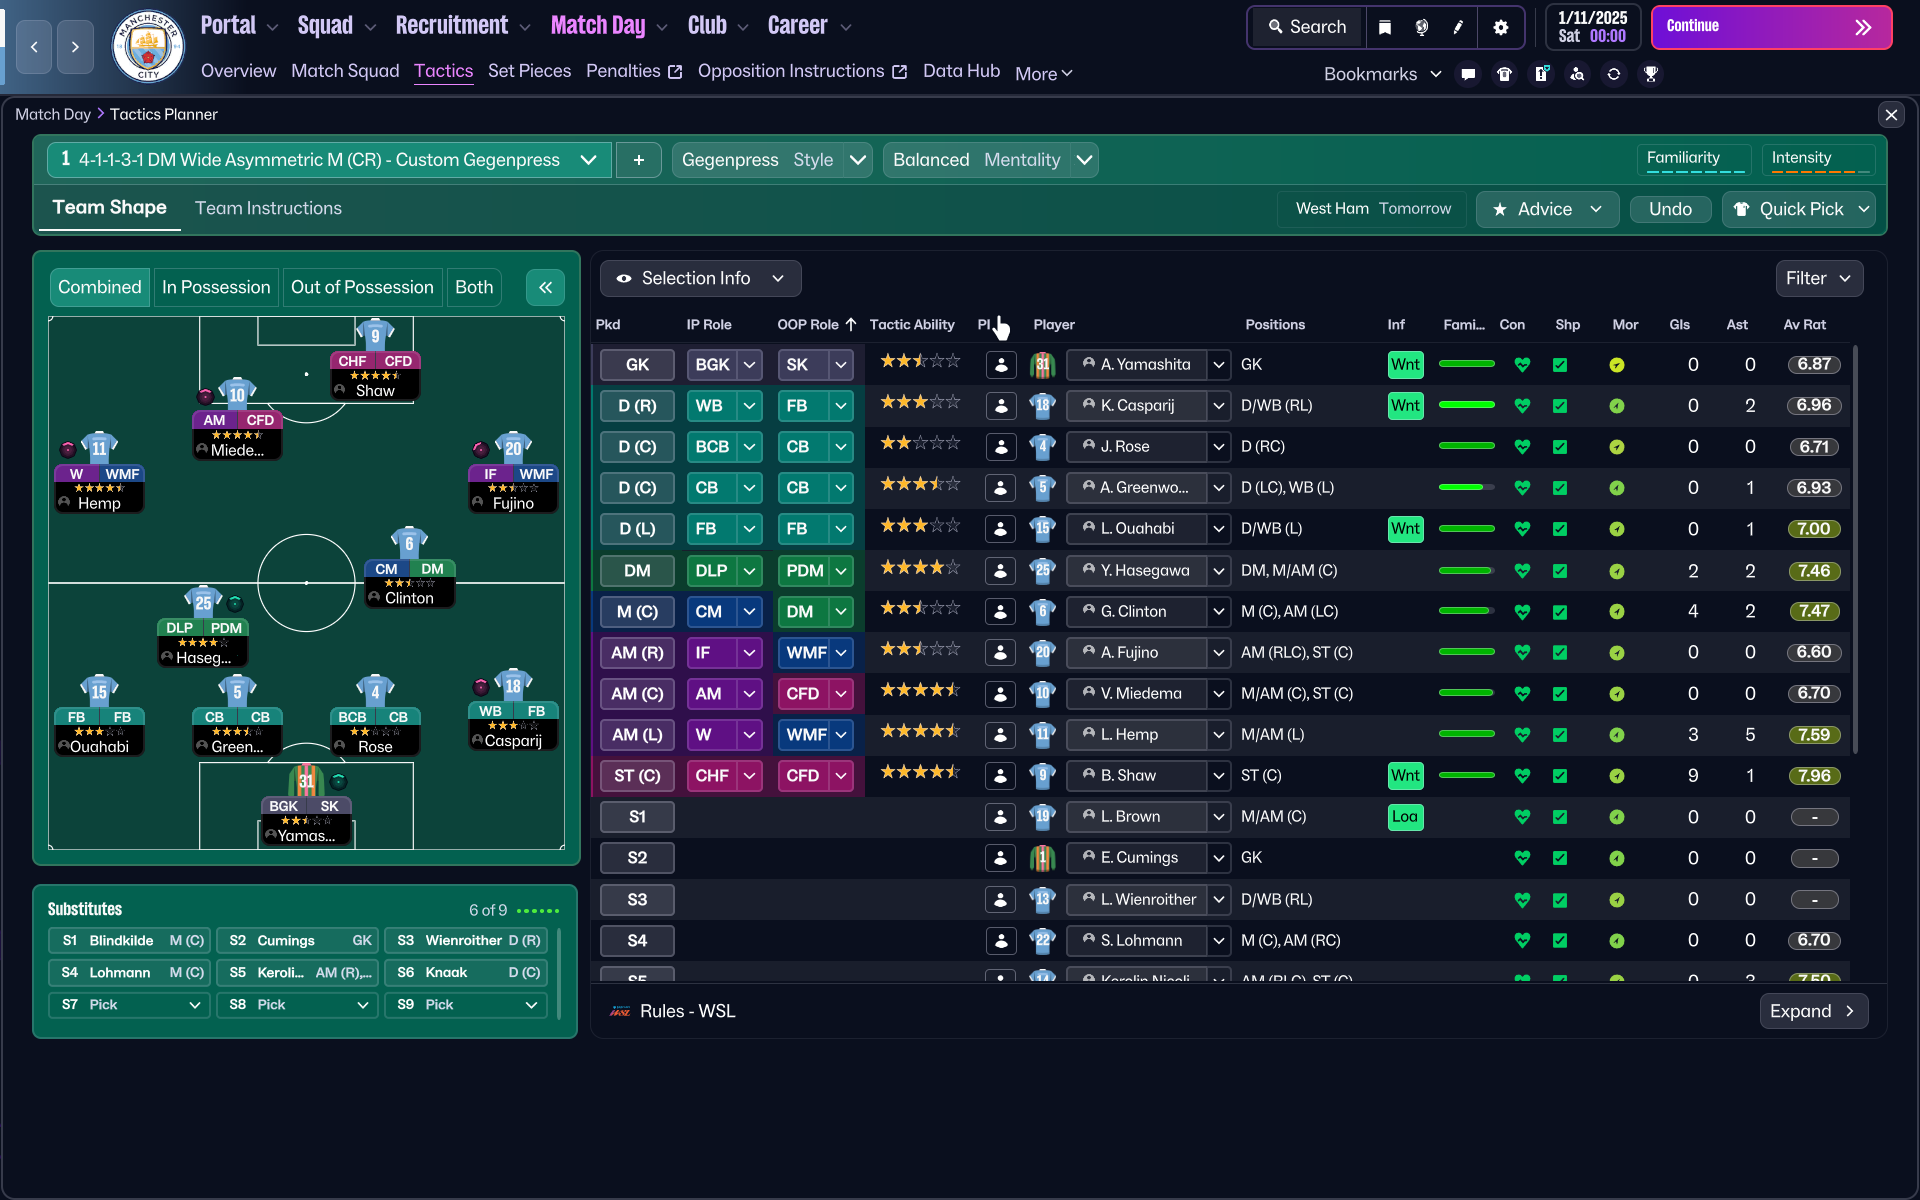Collapse the pitch panel with the double-chevron

[x=545, y=287]
